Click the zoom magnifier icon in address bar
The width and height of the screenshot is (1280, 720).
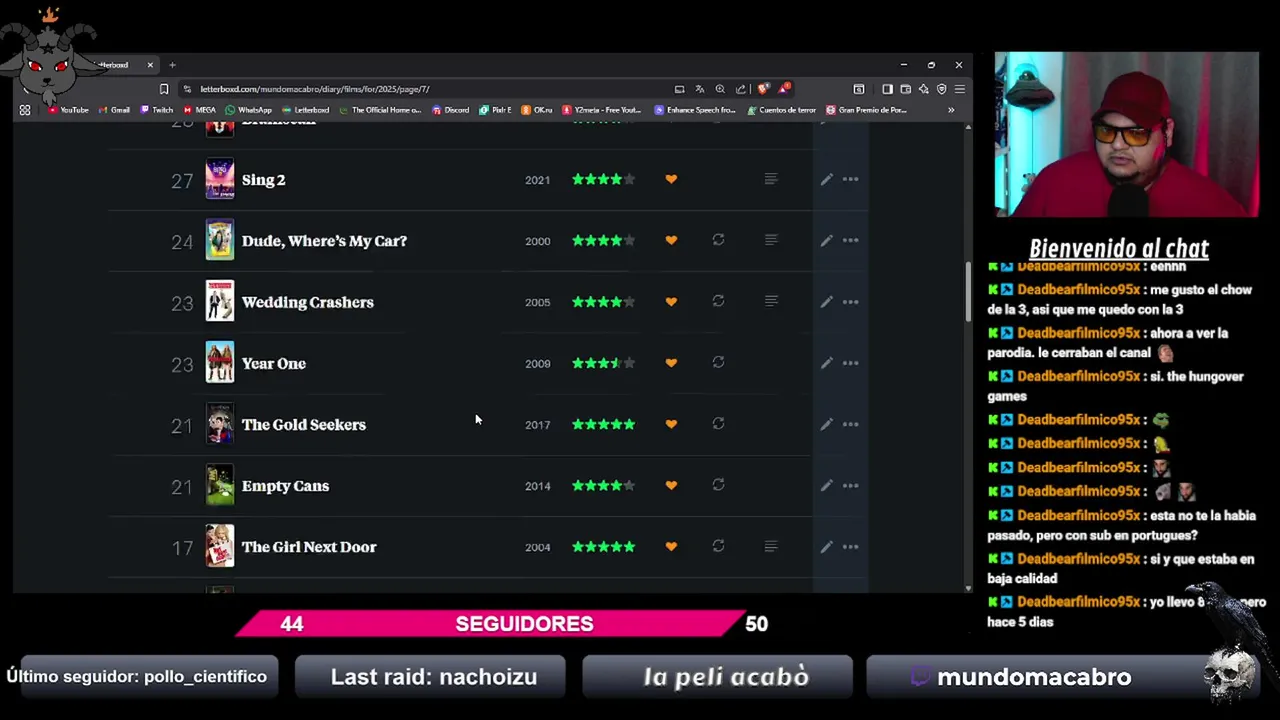coord(720,89)
